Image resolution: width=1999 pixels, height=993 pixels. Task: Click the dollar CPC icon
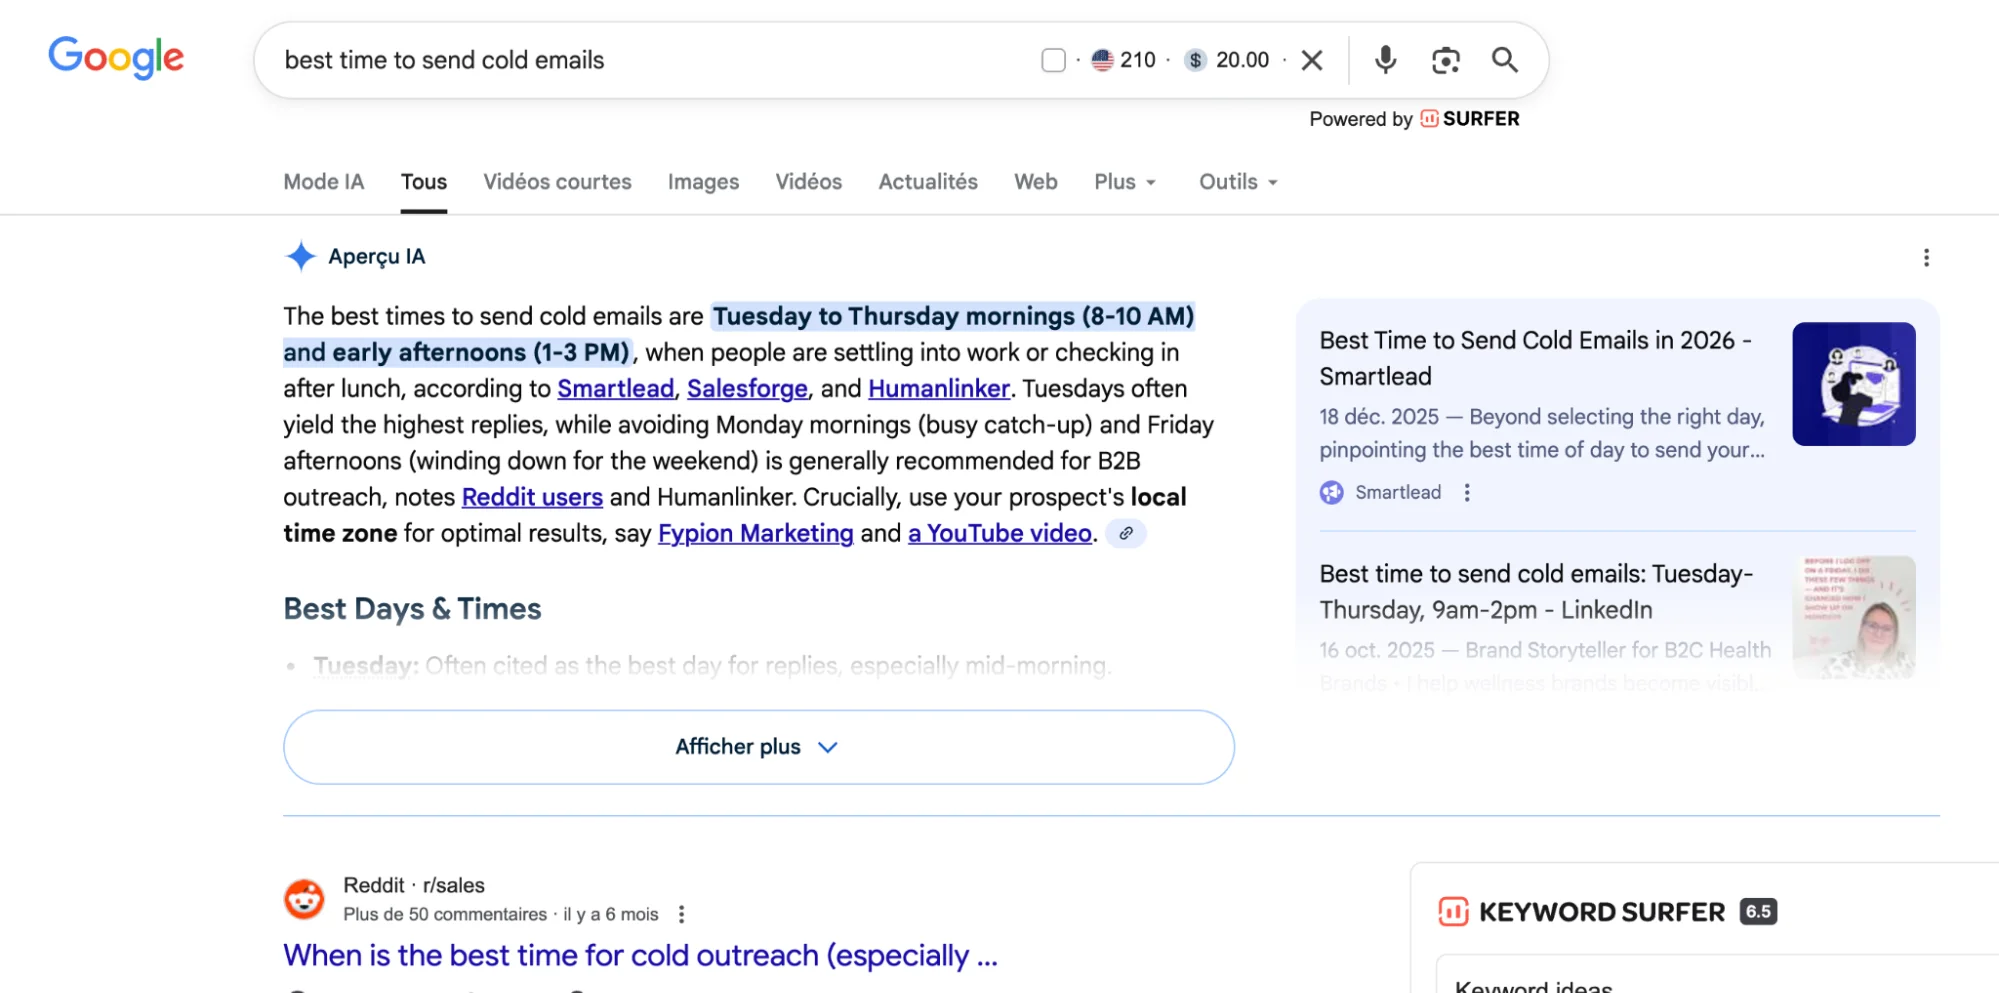(1195, 60)
